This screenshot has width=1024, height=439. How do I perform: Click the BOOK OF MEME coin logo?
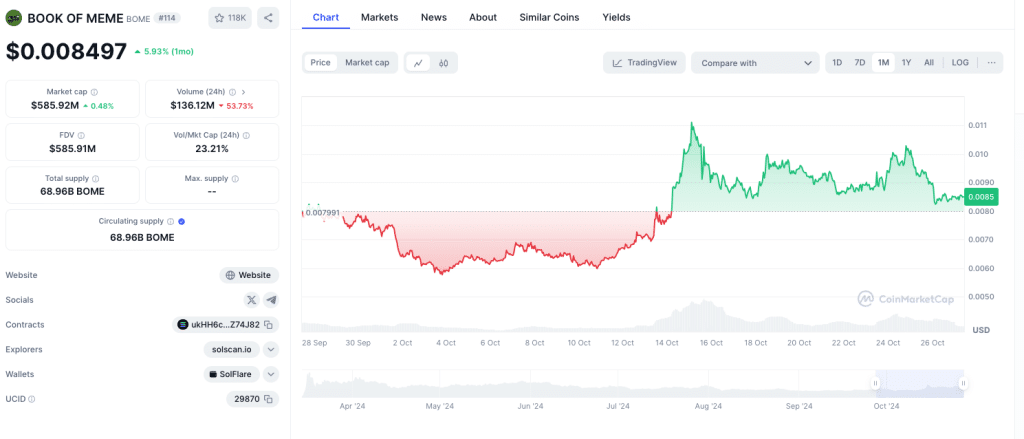point(14,18)
